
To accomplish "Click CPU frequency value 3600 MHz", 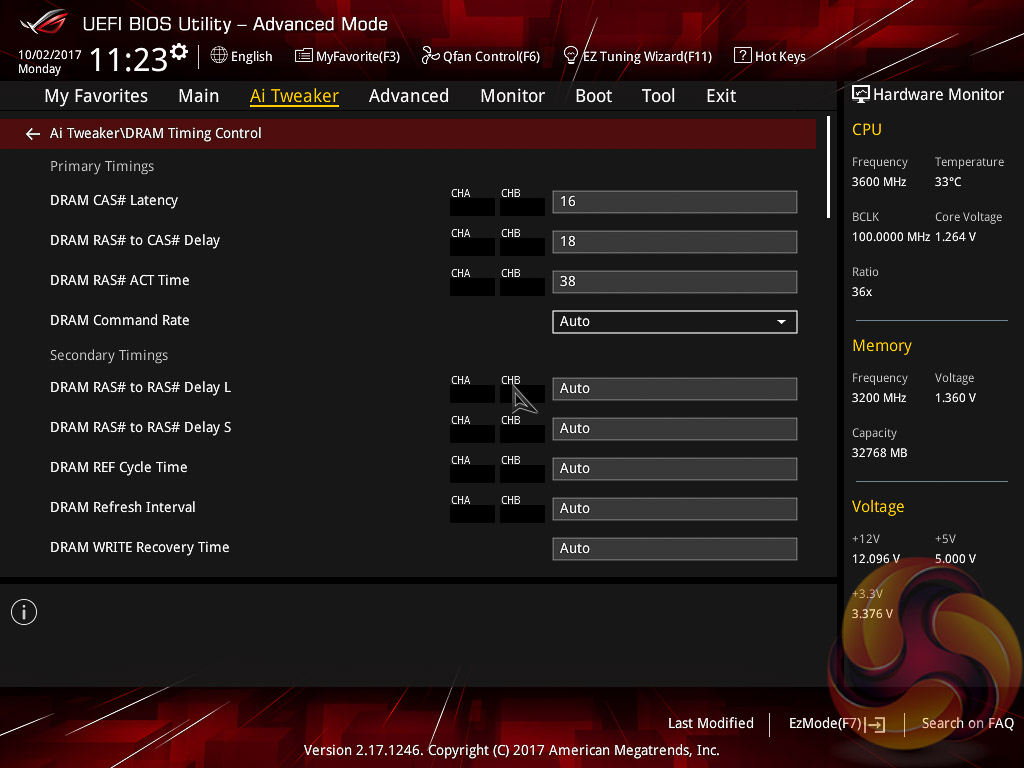I will 879,182.
